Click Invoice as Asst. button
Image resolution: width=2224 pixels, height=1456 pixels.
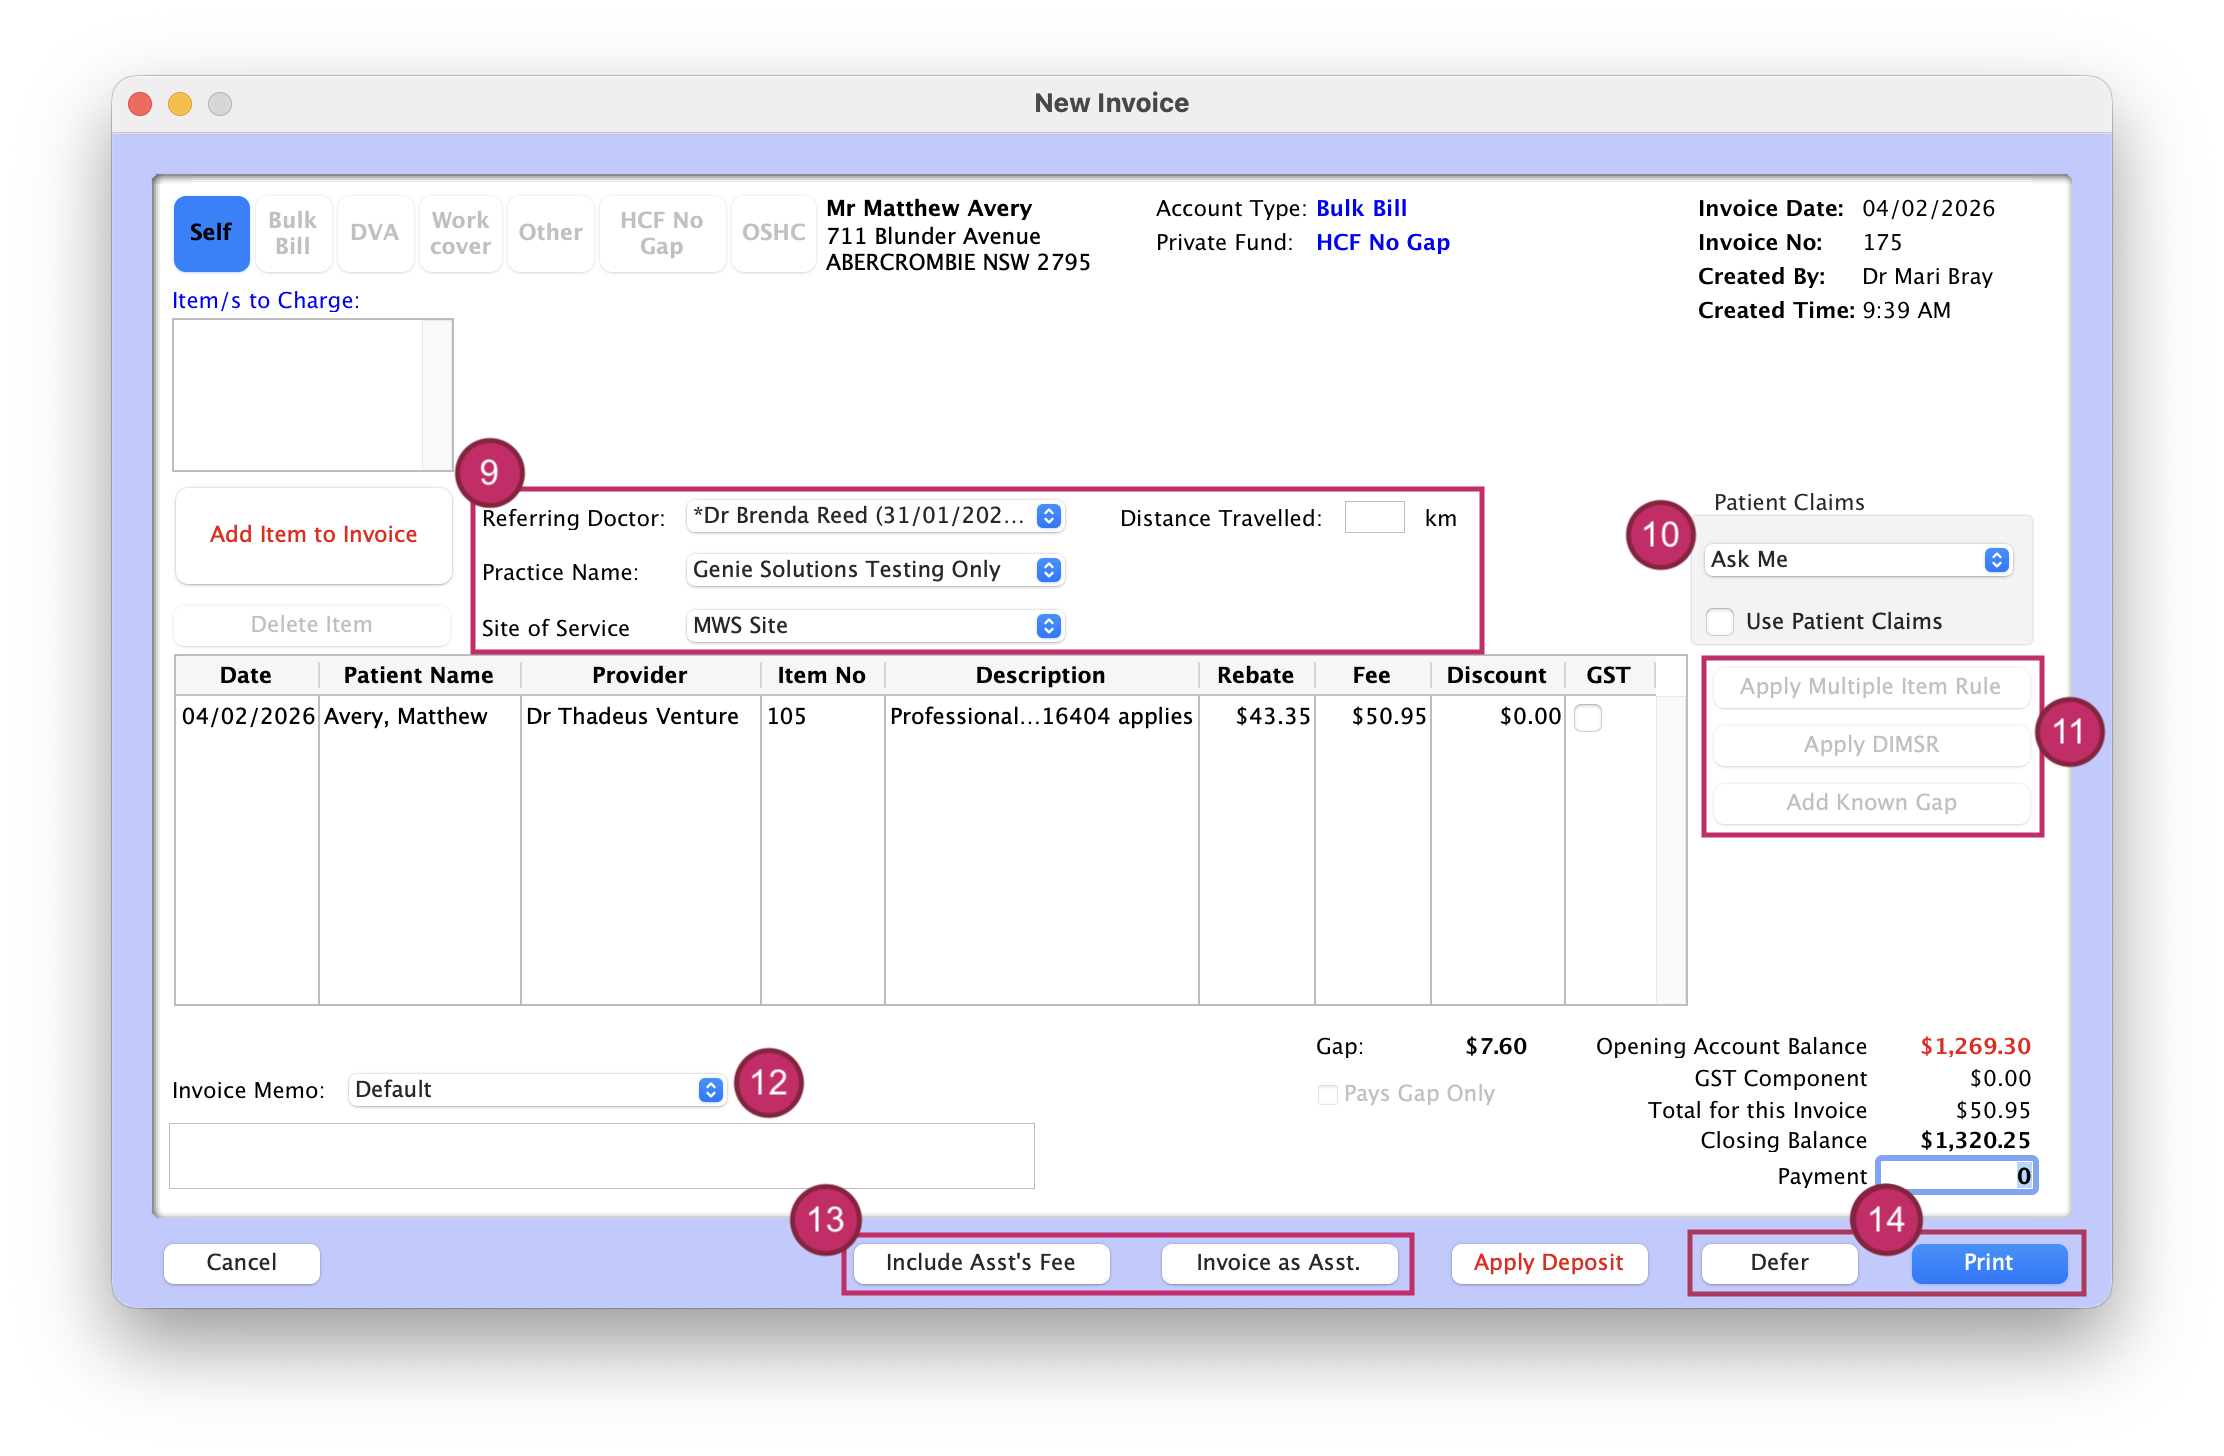click(1279, 1263)
